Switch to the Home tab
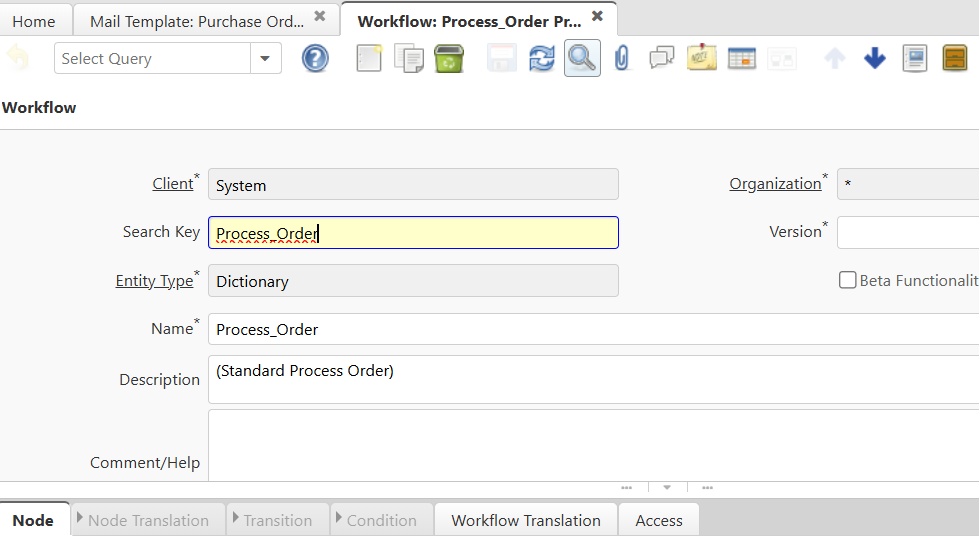The image size is (979, 547). [x=34, y=21]
